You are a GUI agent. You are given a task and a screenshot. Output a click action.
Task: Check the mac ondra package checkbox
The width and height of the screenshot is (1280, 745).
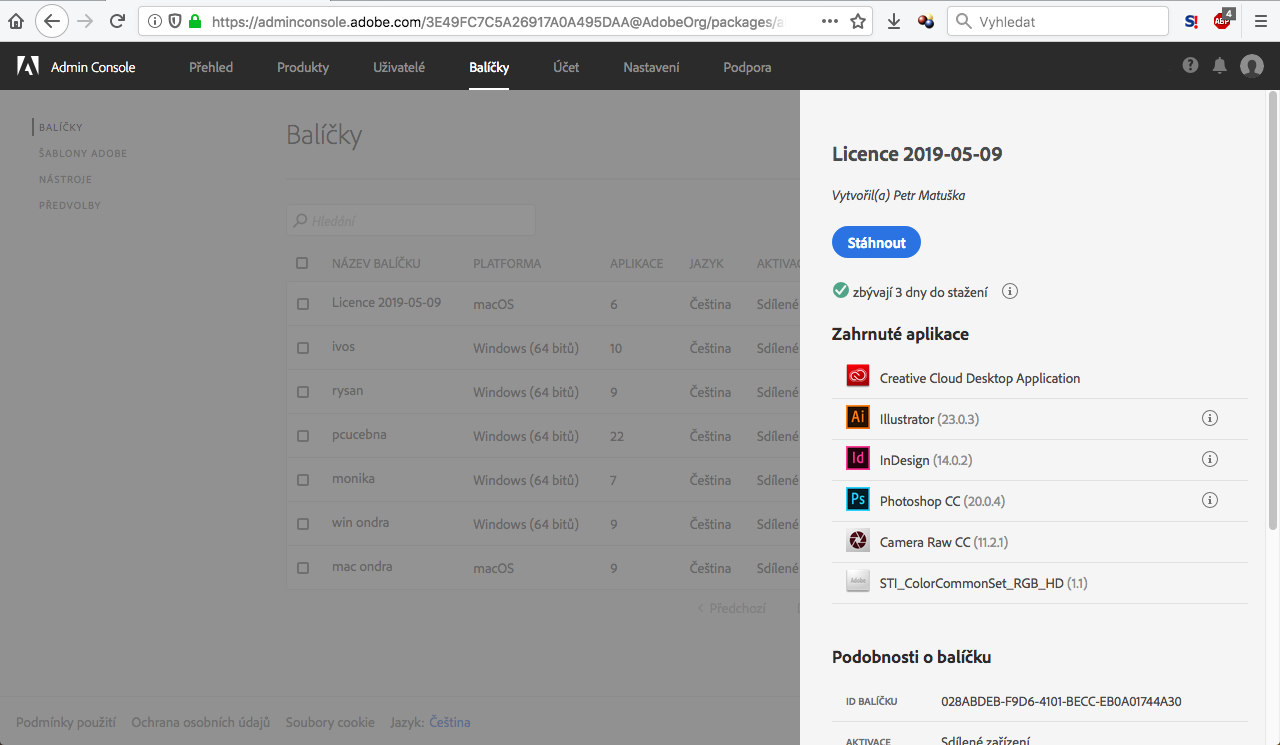(x=302, y=568)
